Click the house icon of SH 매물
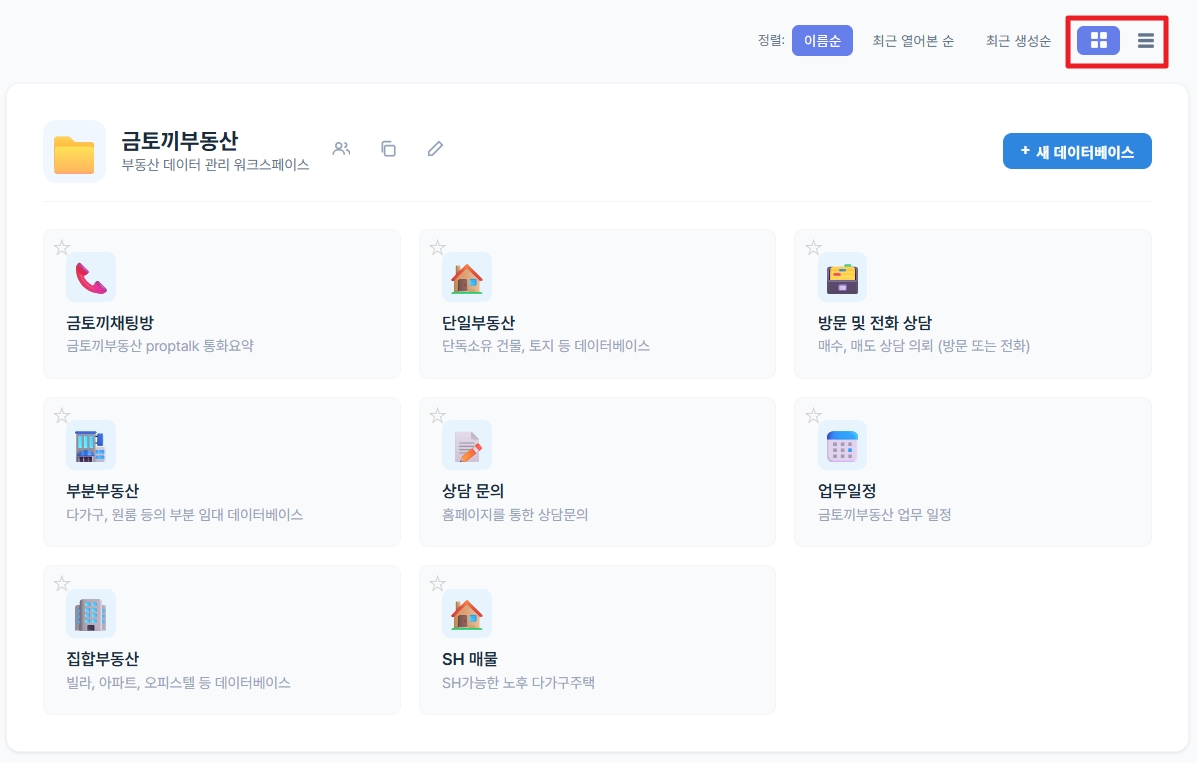Screen dimensions: 1197x763 click(466, 613)
